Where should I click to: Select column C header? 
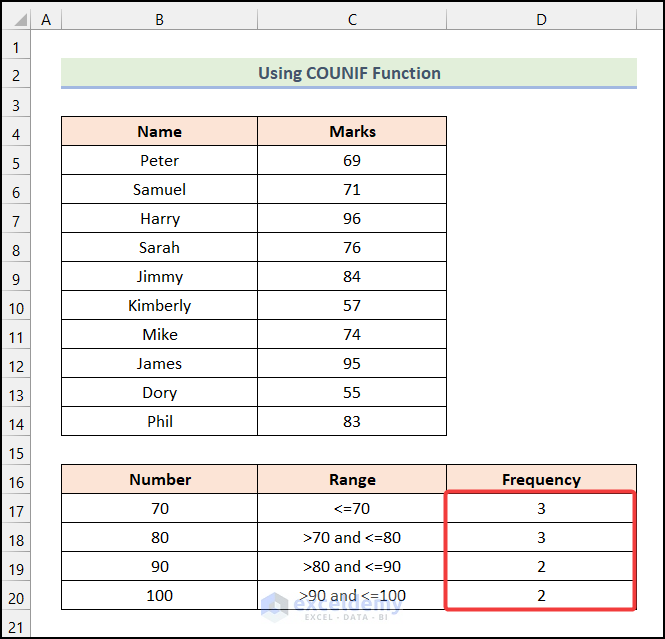pyautogui.click(x=352, y=20)
